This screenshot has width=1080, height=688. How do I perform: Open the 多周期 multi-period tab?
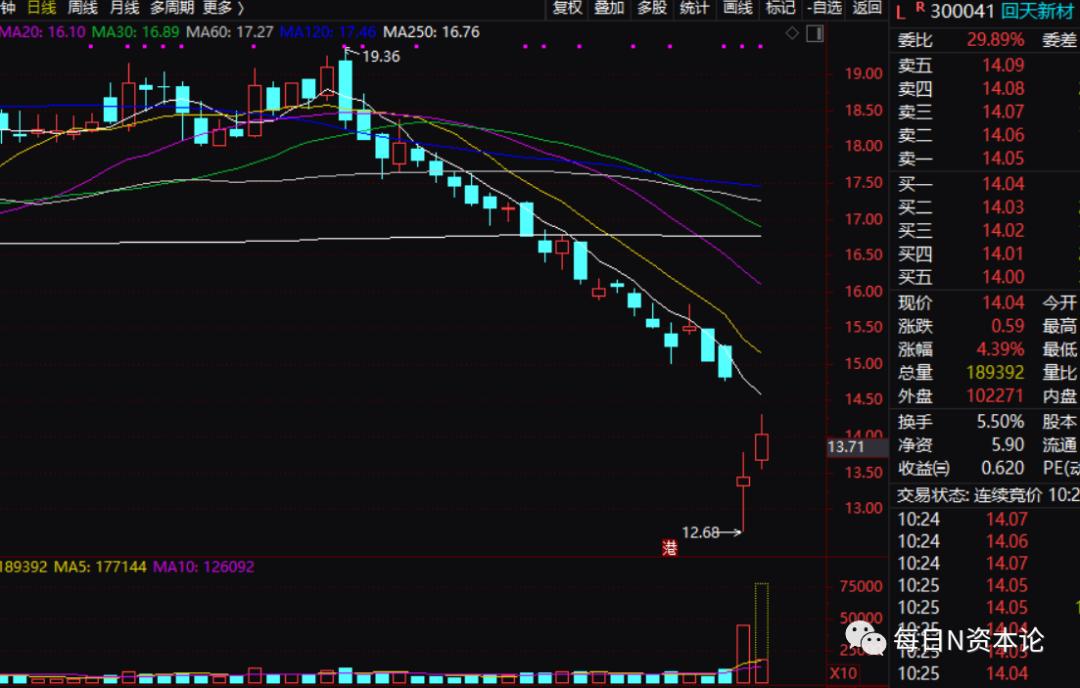[172, 8]
